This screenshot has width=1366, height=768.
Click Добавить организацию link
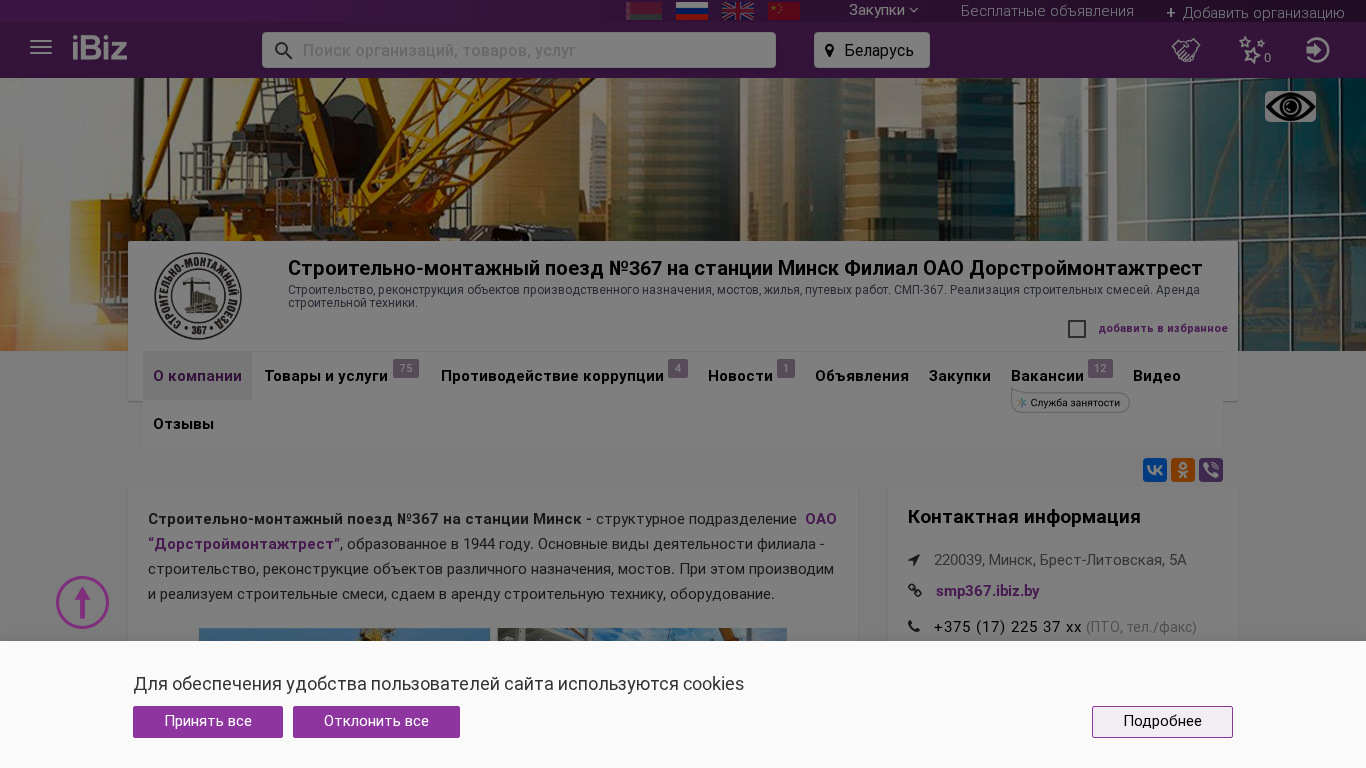1255,13
